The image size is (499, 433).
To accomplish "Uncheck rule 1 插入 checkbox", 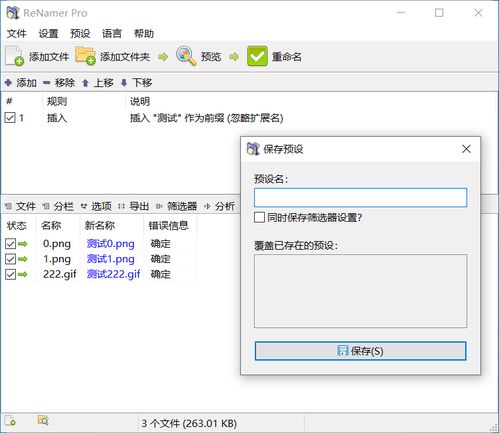I will [x=10, y=118].
